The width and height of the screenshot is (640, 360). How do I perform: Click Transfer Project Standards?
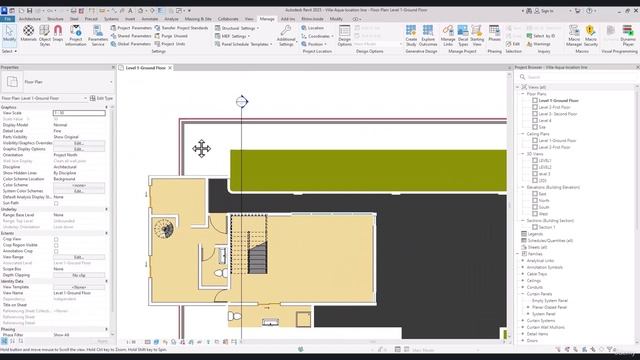pos(181,28)
